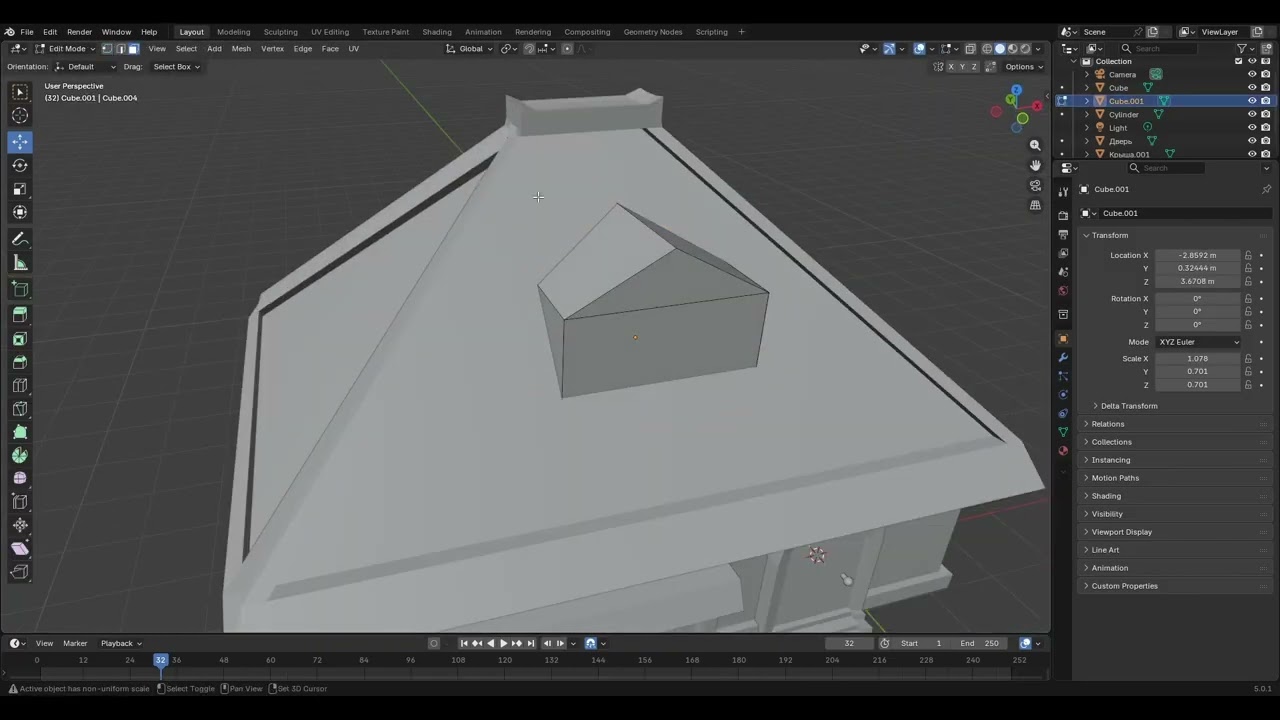This screenshot has height=720, width=1280.
Task: Select the Bevel tool
Action: click(20, 362)
